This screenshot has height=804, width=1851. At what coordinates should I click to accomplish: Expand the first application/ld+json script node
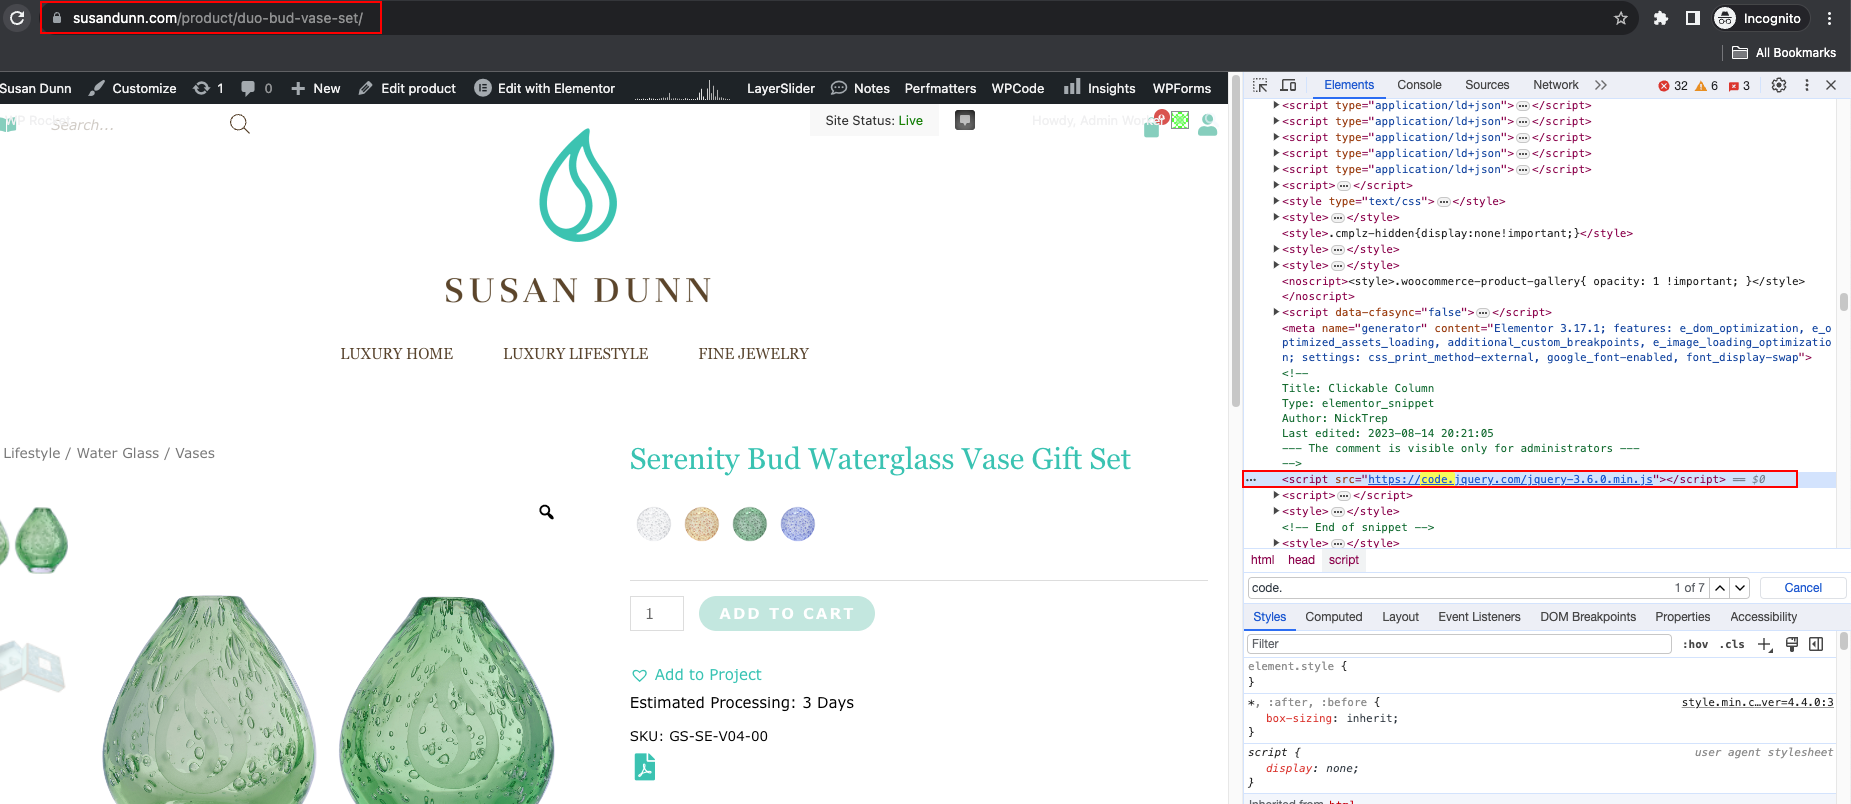(x=1277, y=105)
